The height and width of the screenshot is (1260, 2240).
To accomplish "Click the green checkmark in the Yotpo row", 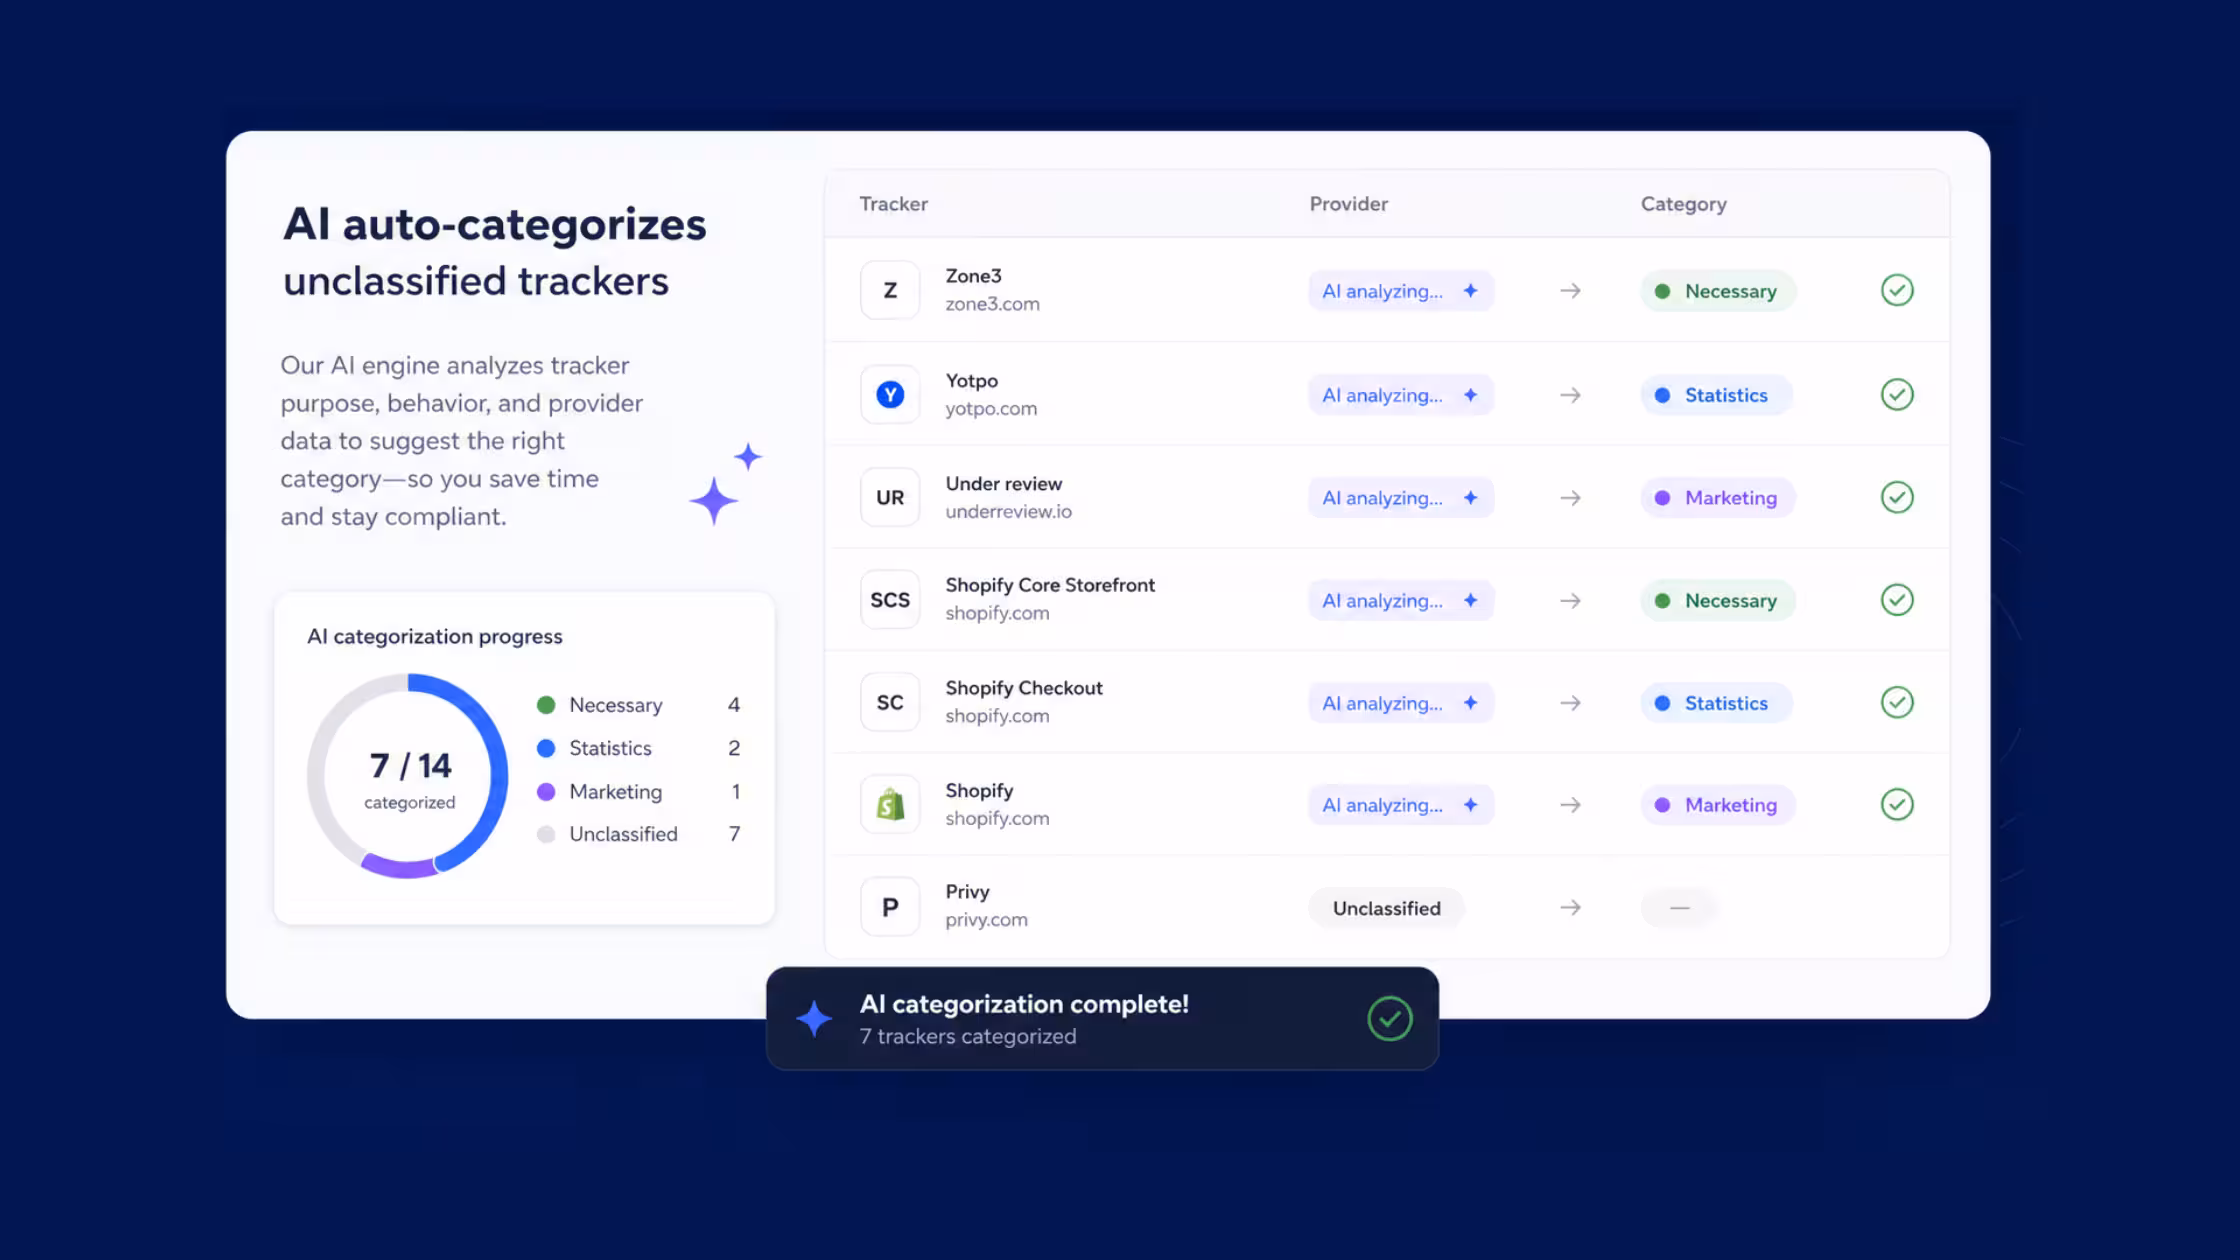I will point(1897,394).
